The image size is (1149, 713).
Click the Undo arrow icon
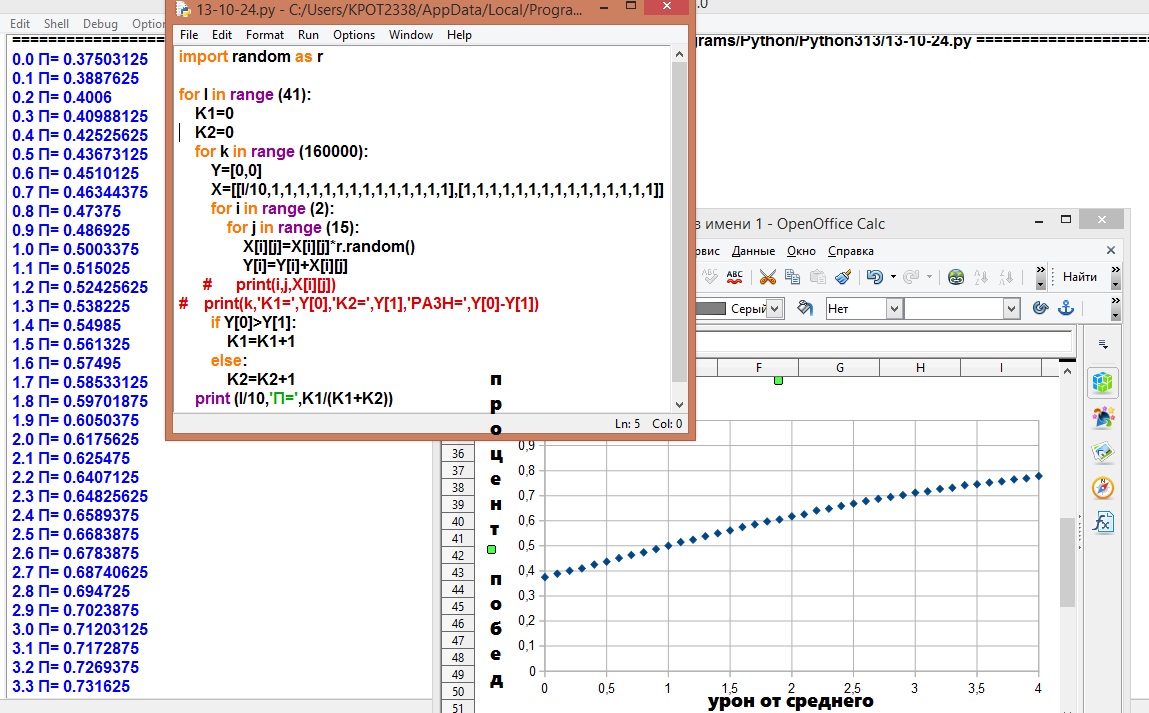[874, 277]
